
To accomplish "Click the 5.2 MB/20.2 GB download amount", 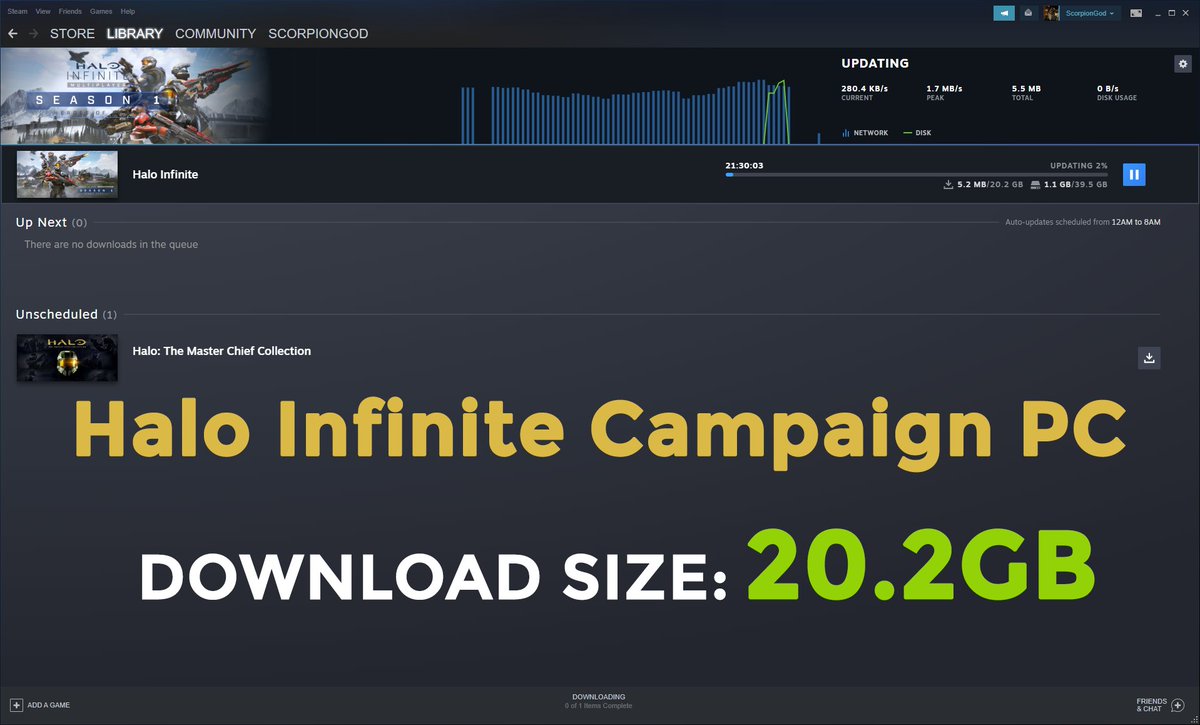I will tap(983, 185).
